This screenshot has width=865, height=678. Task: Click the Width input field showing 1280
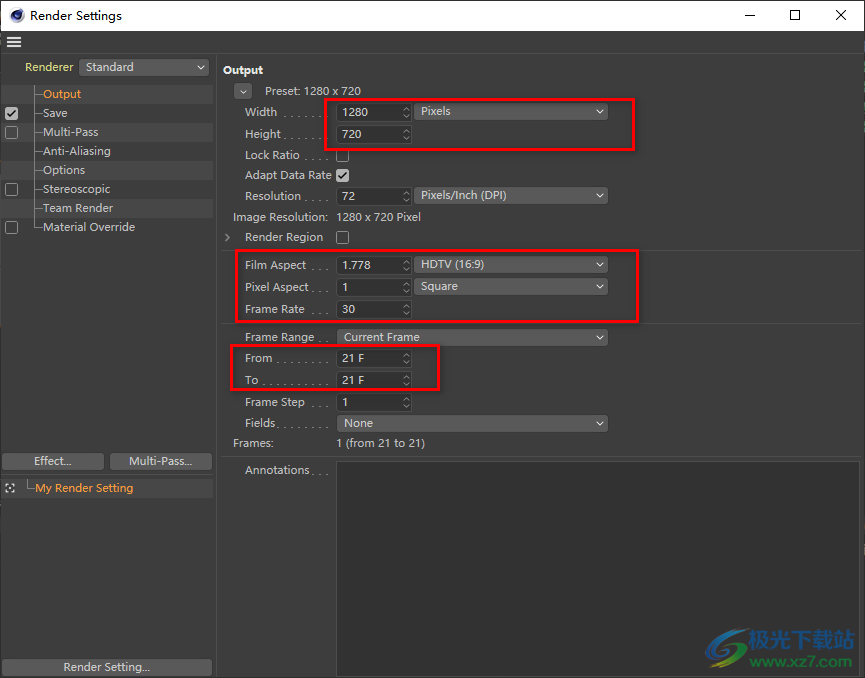[x=369, y=112]
